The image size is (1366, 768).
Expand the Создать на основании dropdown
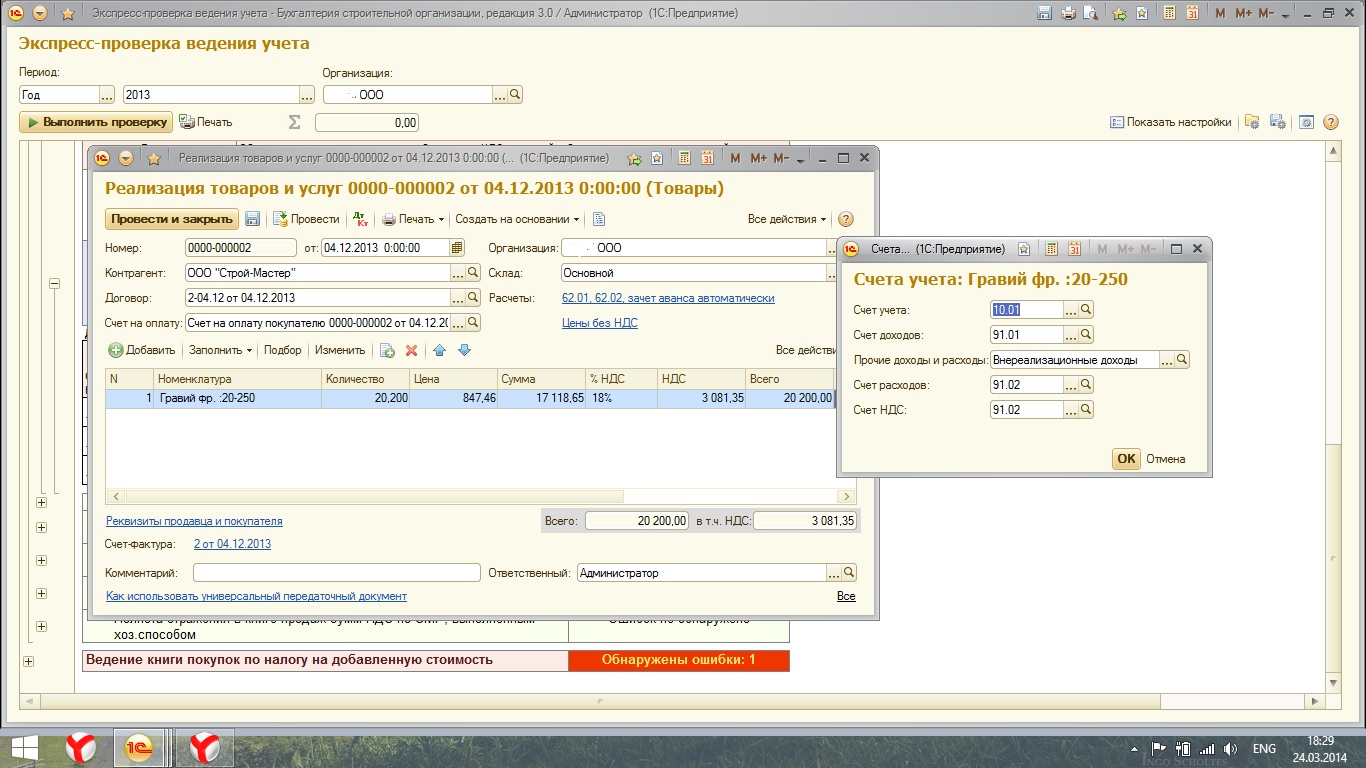(x=517, y=219)
